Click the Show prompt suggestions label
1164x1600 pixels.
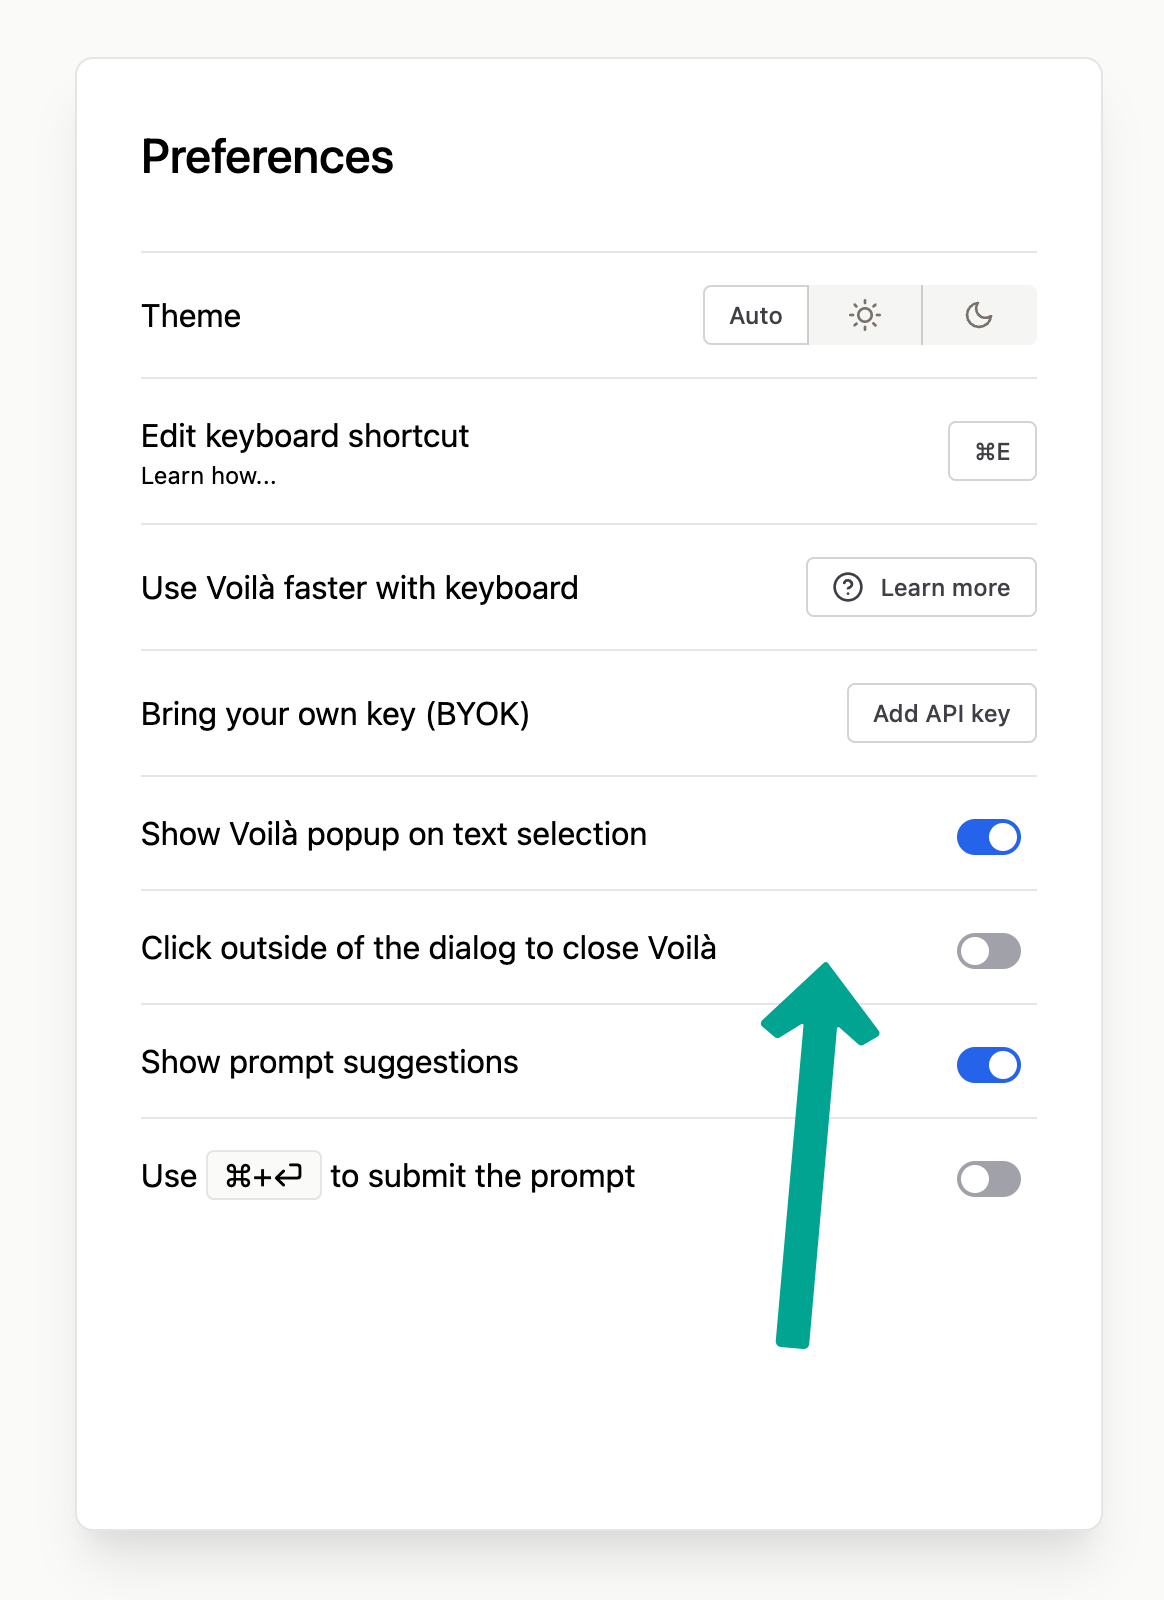pyautogui.click(x=330, y=1062)
